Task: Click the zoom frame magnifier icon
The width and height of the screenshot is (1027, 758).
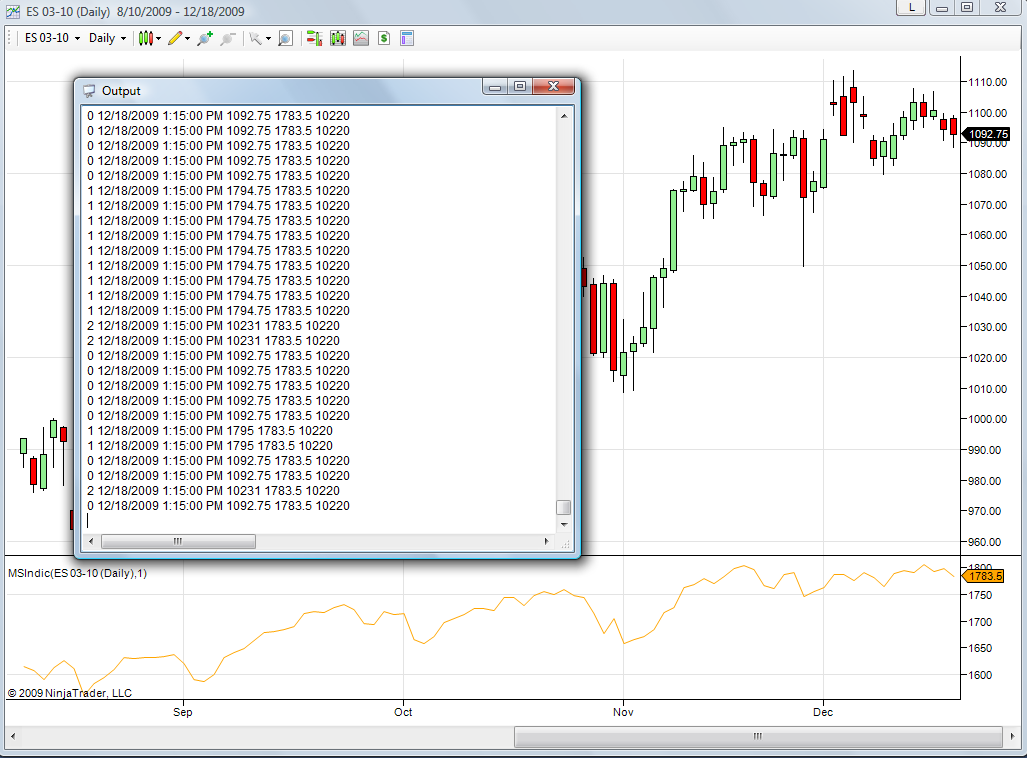Action: tap(285, 38)
